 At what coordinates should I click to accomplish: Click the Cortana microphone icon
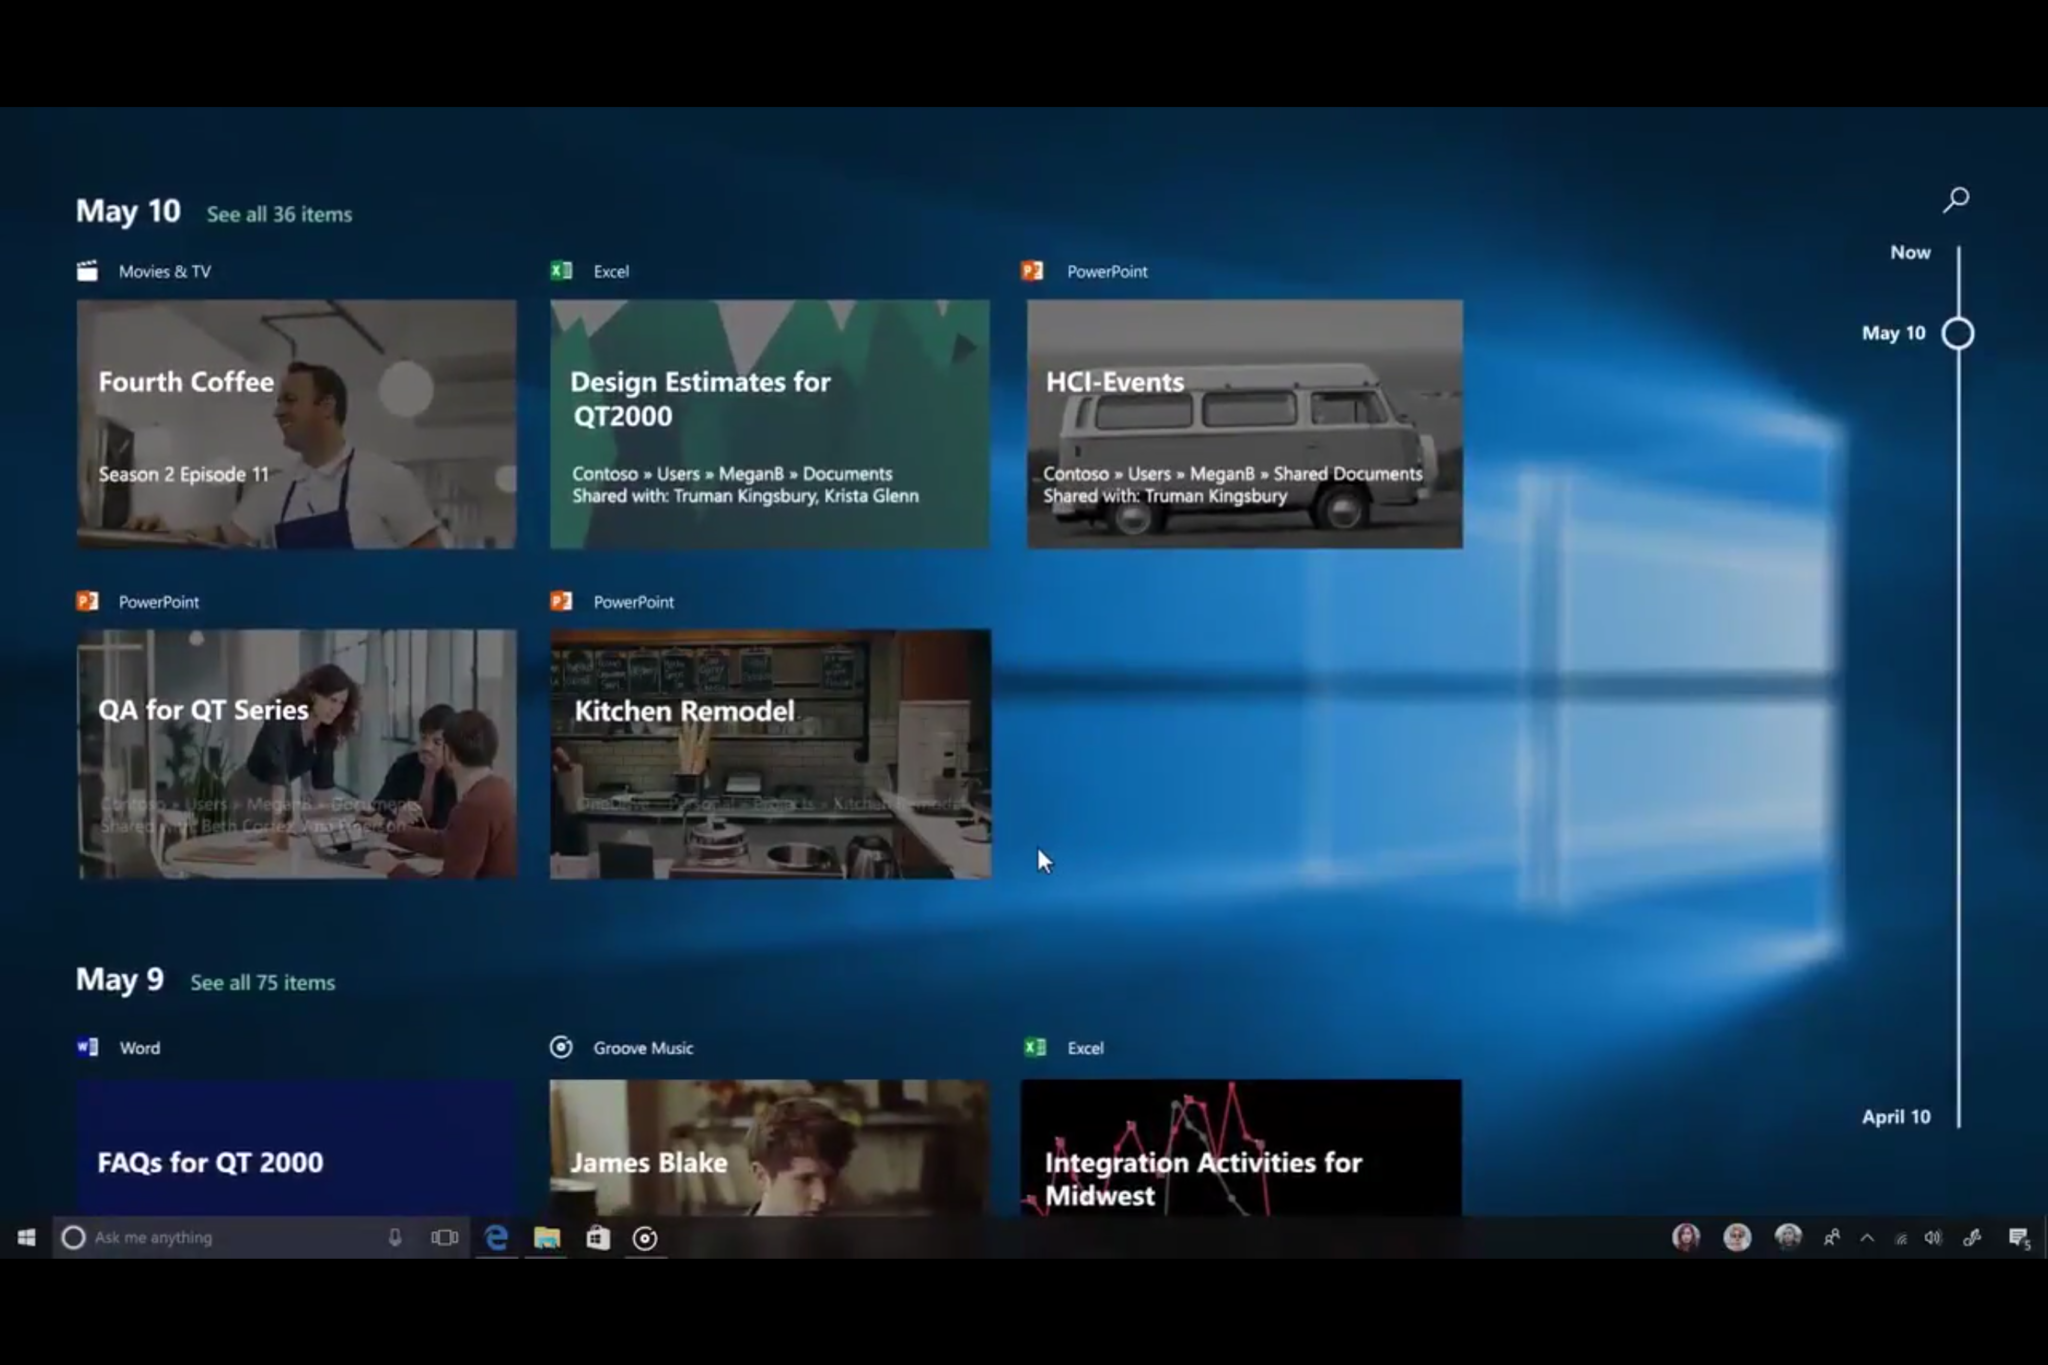[x=395, y=1238]
